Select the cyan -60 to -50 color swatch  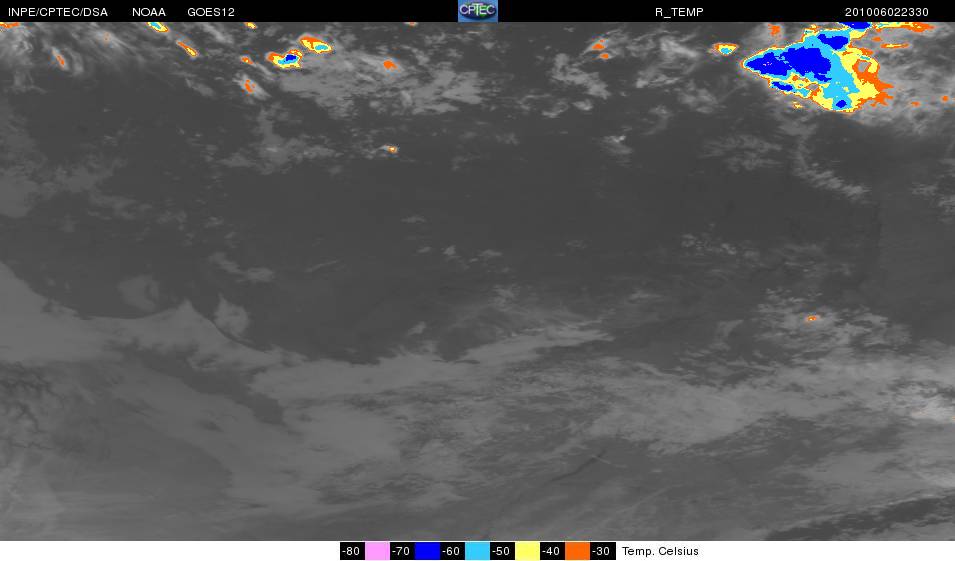point(477,551)
